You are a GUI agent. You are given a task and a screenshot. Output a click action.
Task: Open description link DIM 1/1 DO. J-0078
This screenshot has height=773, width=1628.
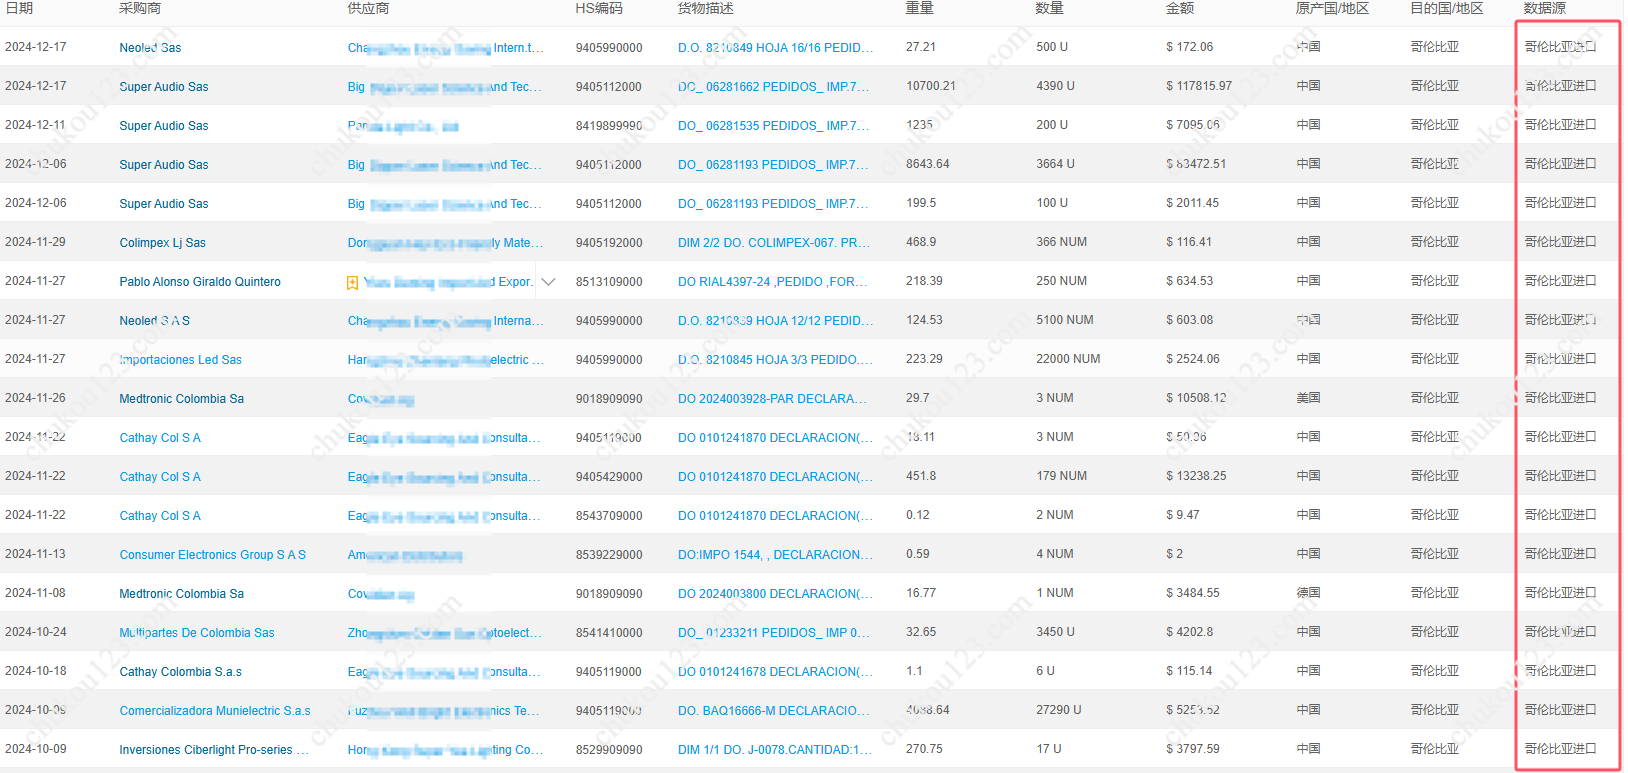point(774,750)
